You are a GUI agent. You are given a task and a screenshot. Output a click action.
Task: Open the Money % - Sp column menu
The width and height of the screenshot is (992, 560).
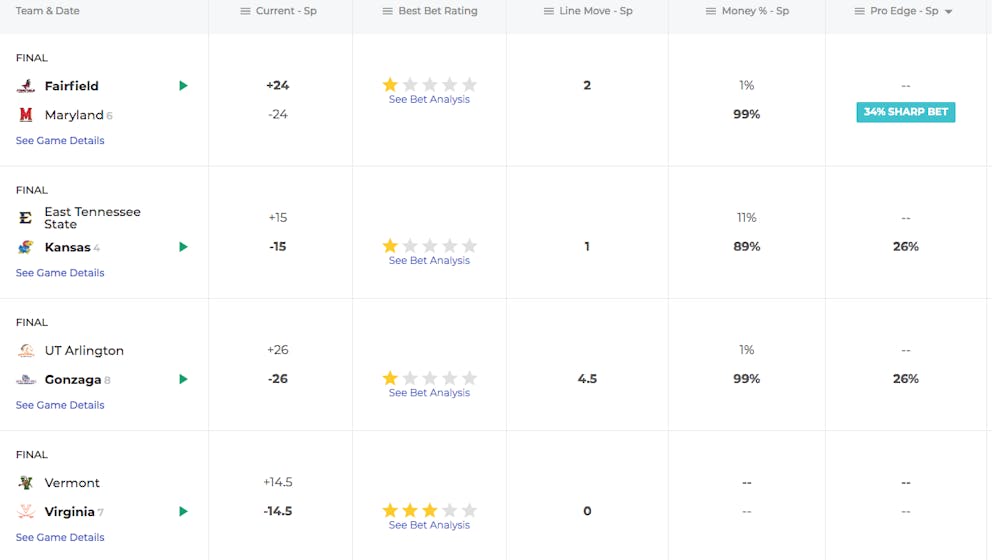coord(711,11)
